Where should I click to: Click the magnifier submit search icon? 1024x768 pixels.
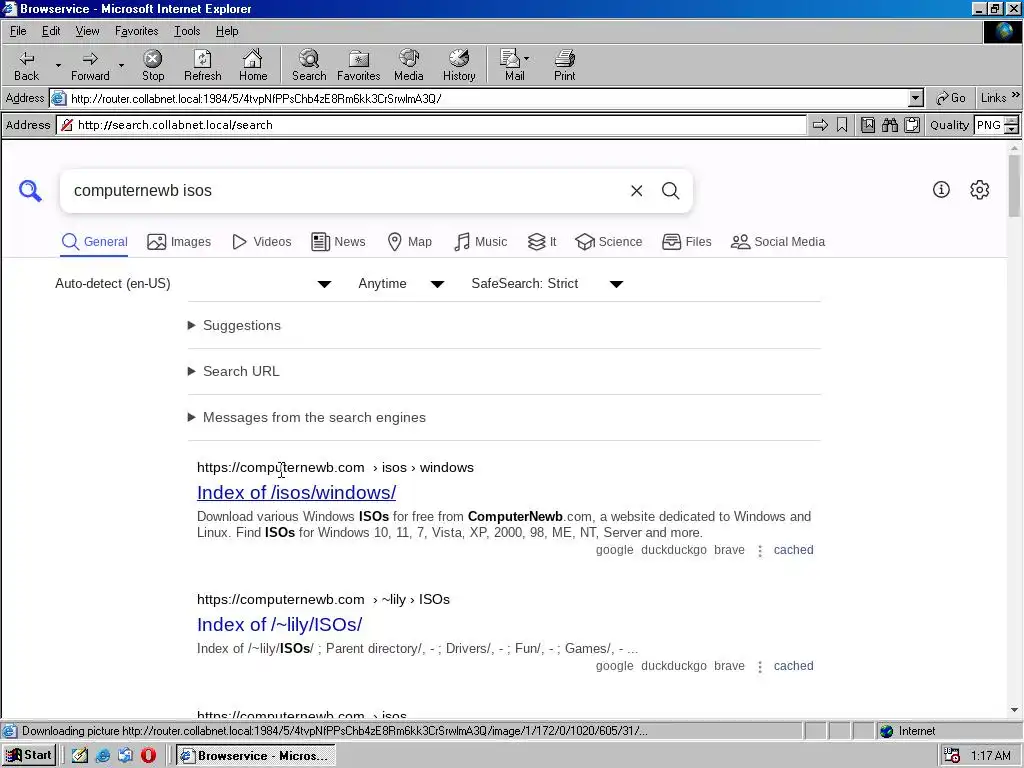click(x=671, y=191)
